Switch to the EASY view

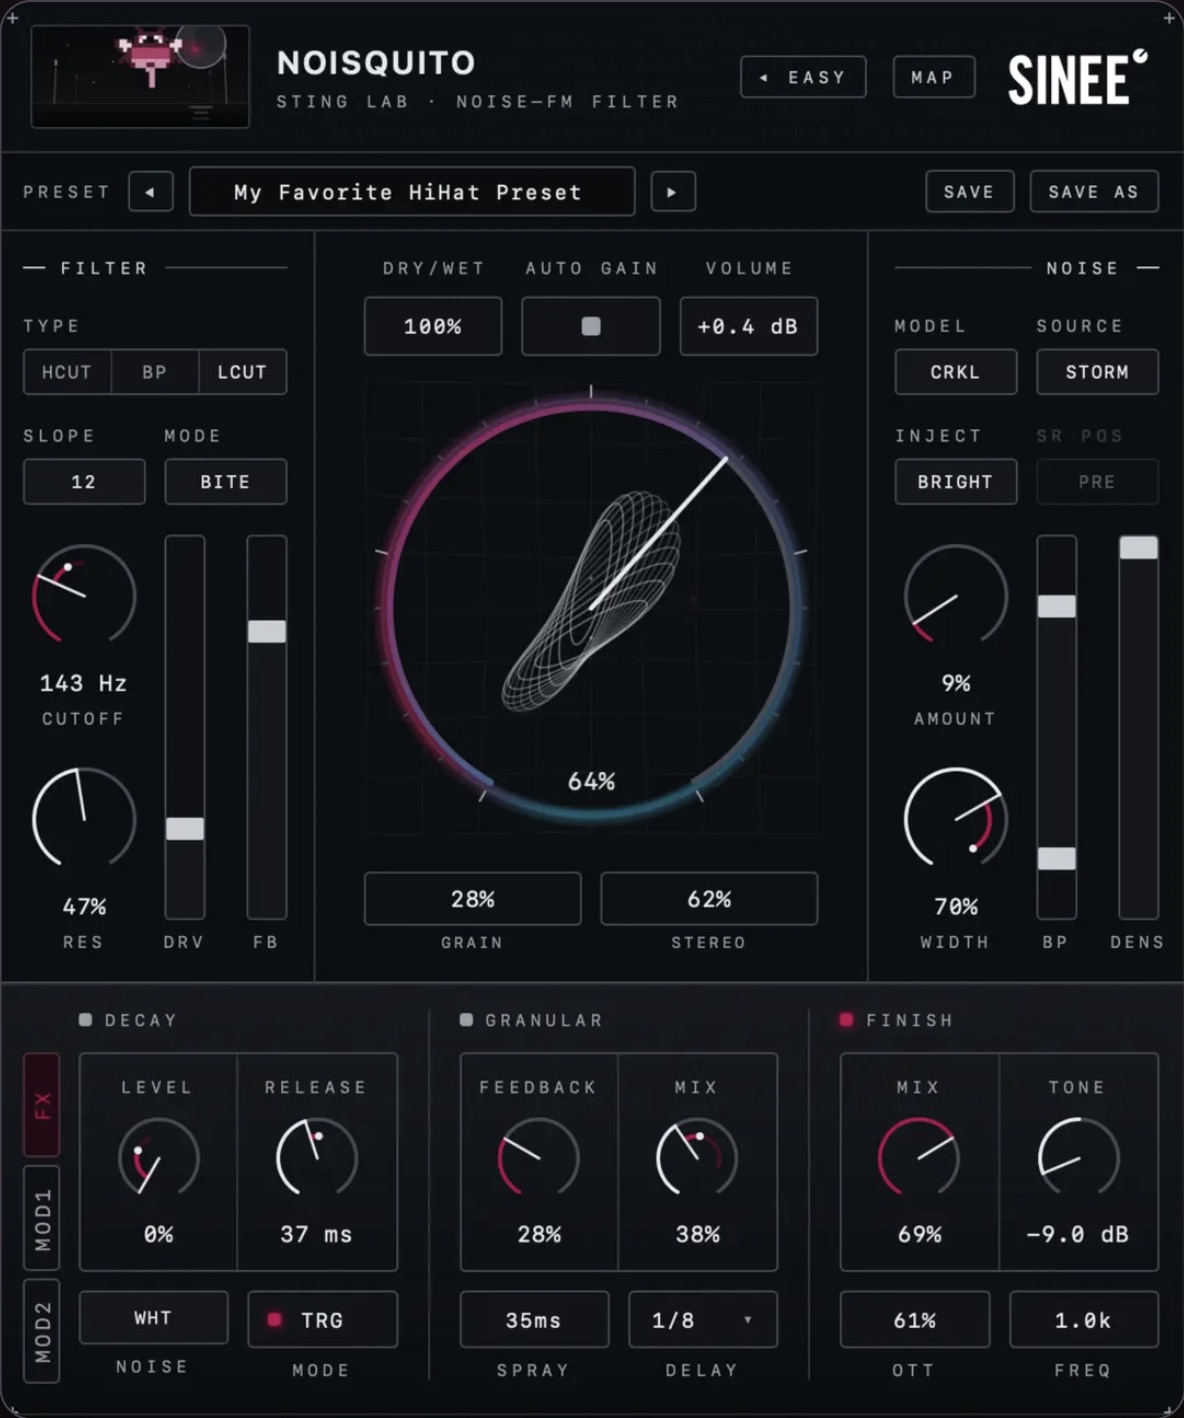803,77
